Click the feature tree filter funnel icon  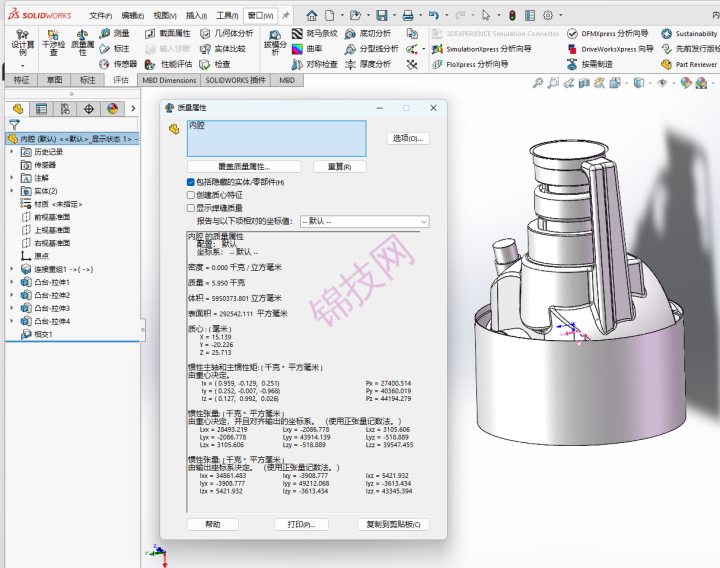[x=14, y=124]
